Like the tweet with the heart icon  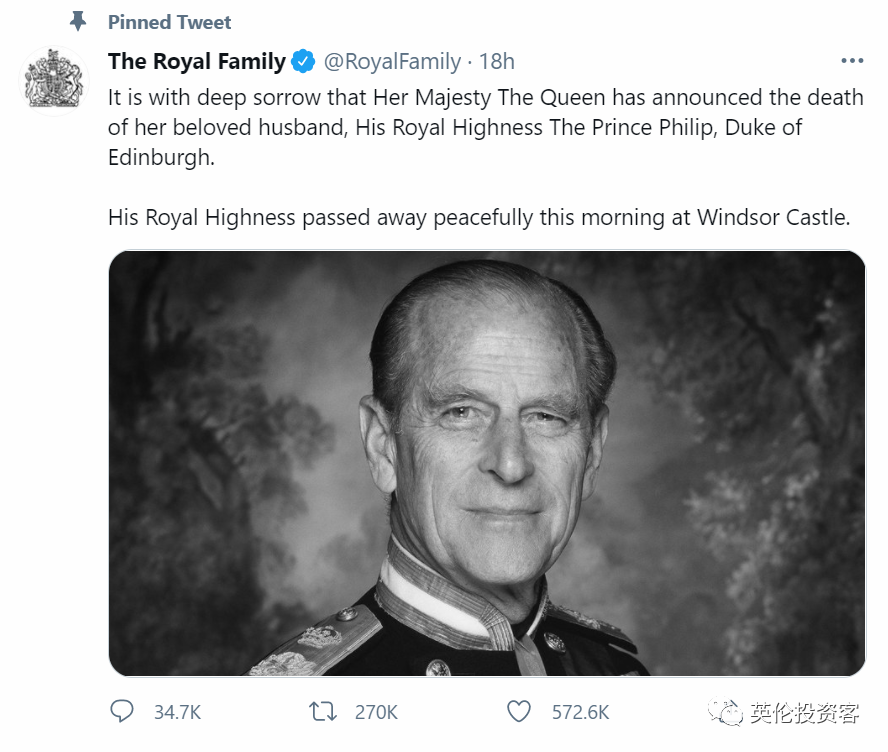click(518, 712)
